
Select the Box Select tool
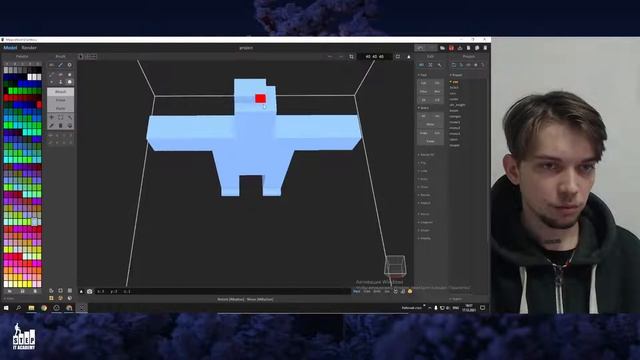(x=60, y=118)
